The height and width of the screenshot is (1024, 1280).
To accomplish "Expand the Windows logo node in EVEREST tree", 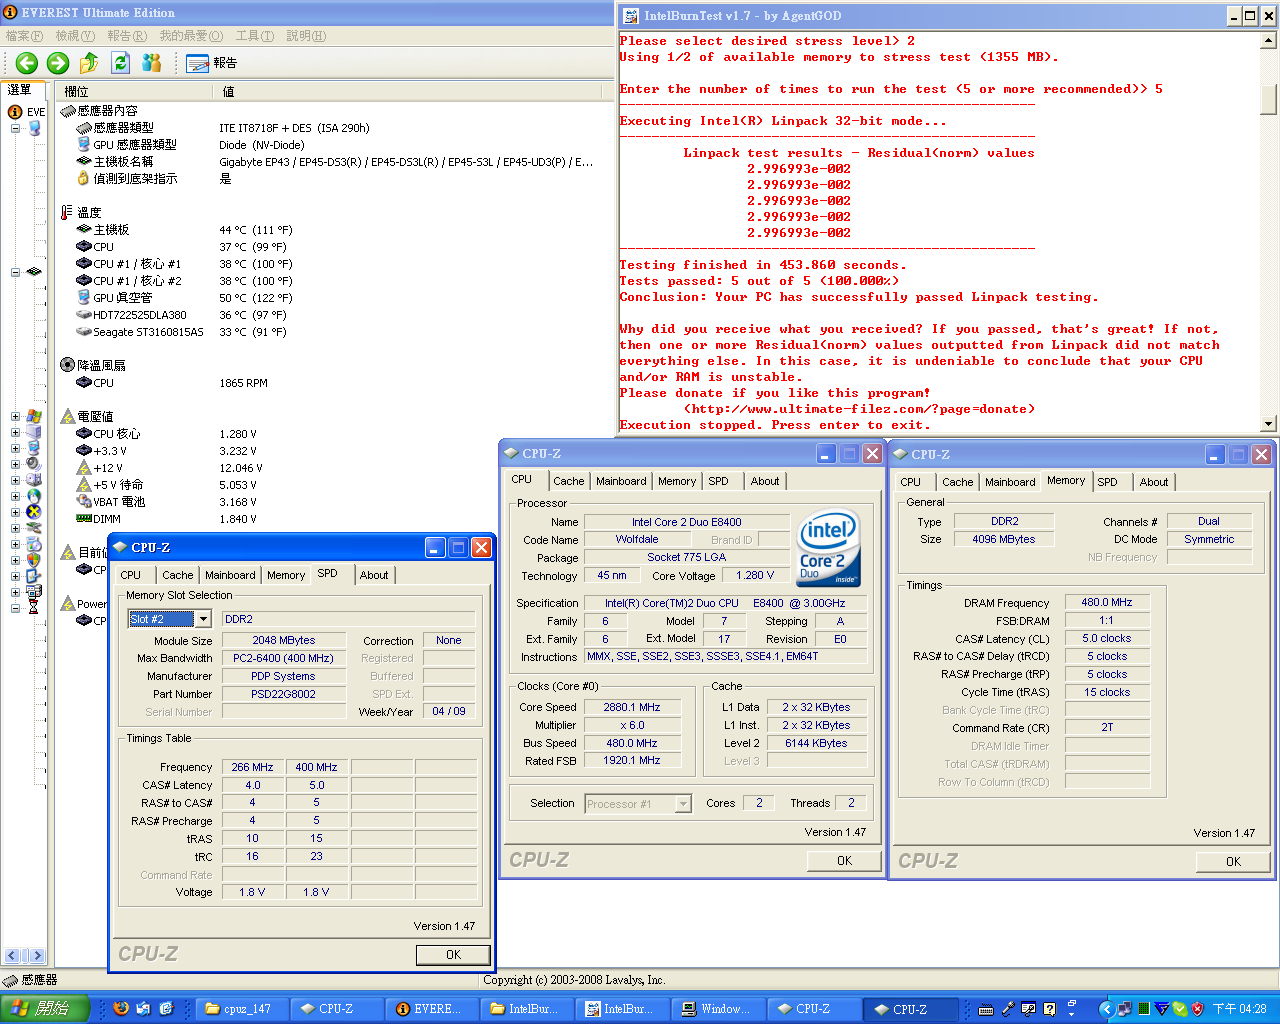I will click(x=15, y=416).
